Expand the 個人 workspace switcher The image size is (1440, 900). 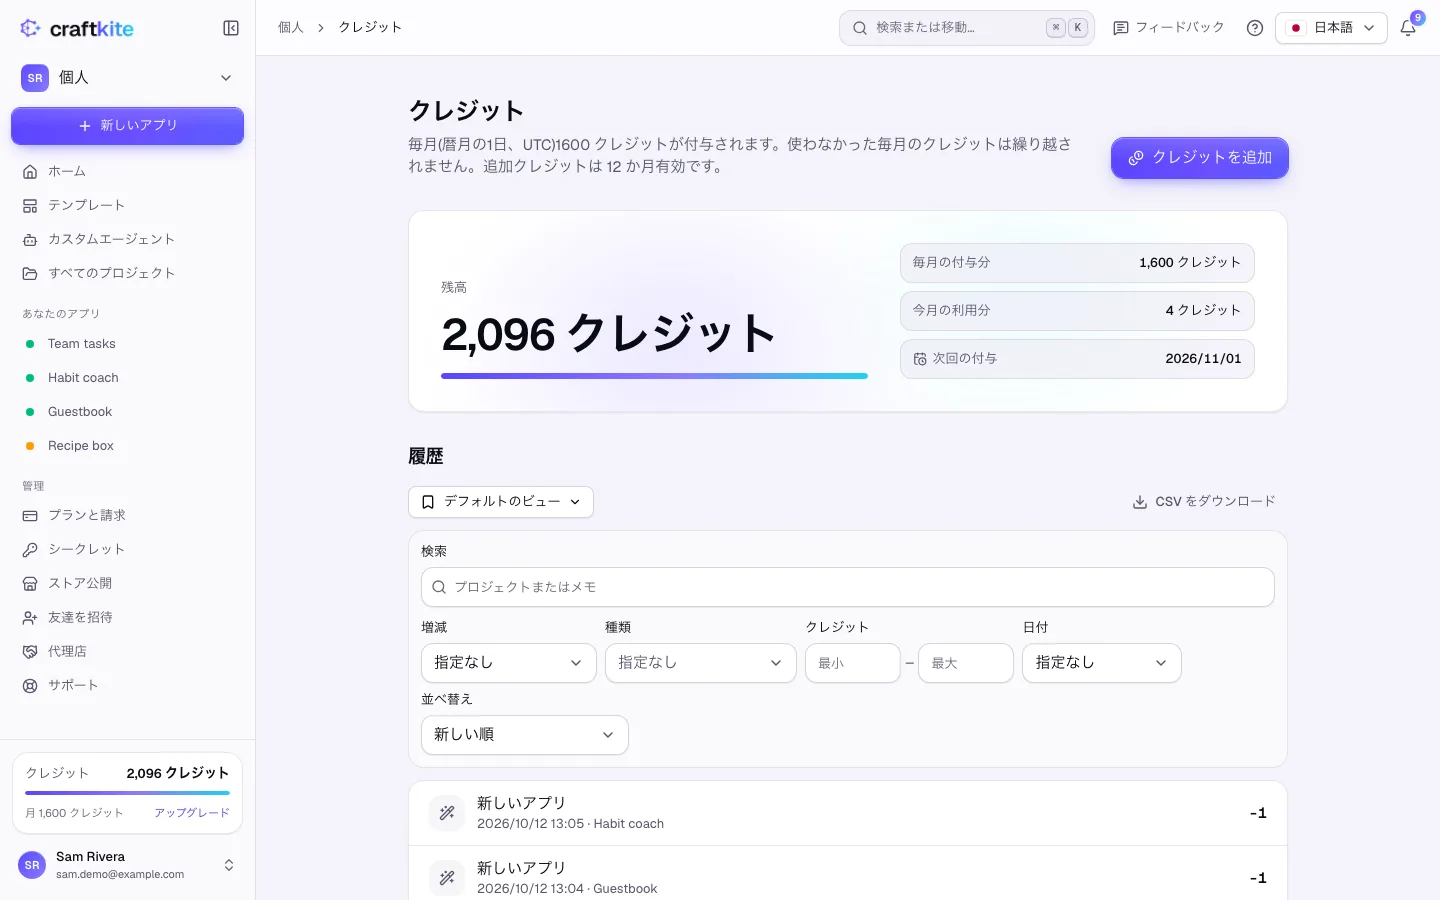(127, 78)
